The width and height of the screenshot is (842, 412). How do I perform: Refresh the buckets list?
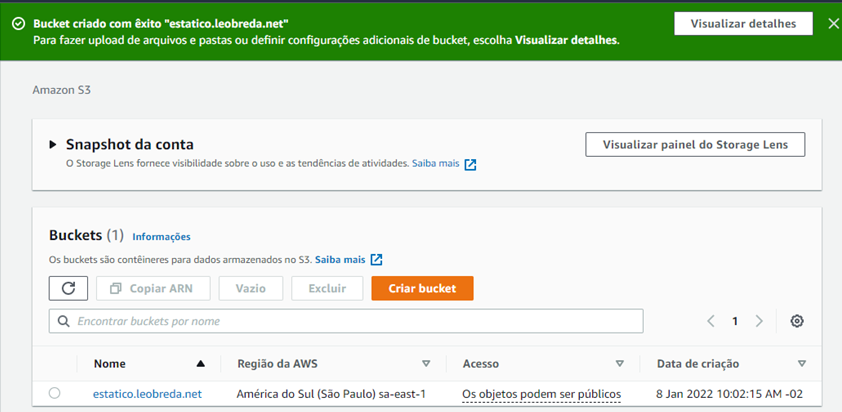click(x=68, y=288)
